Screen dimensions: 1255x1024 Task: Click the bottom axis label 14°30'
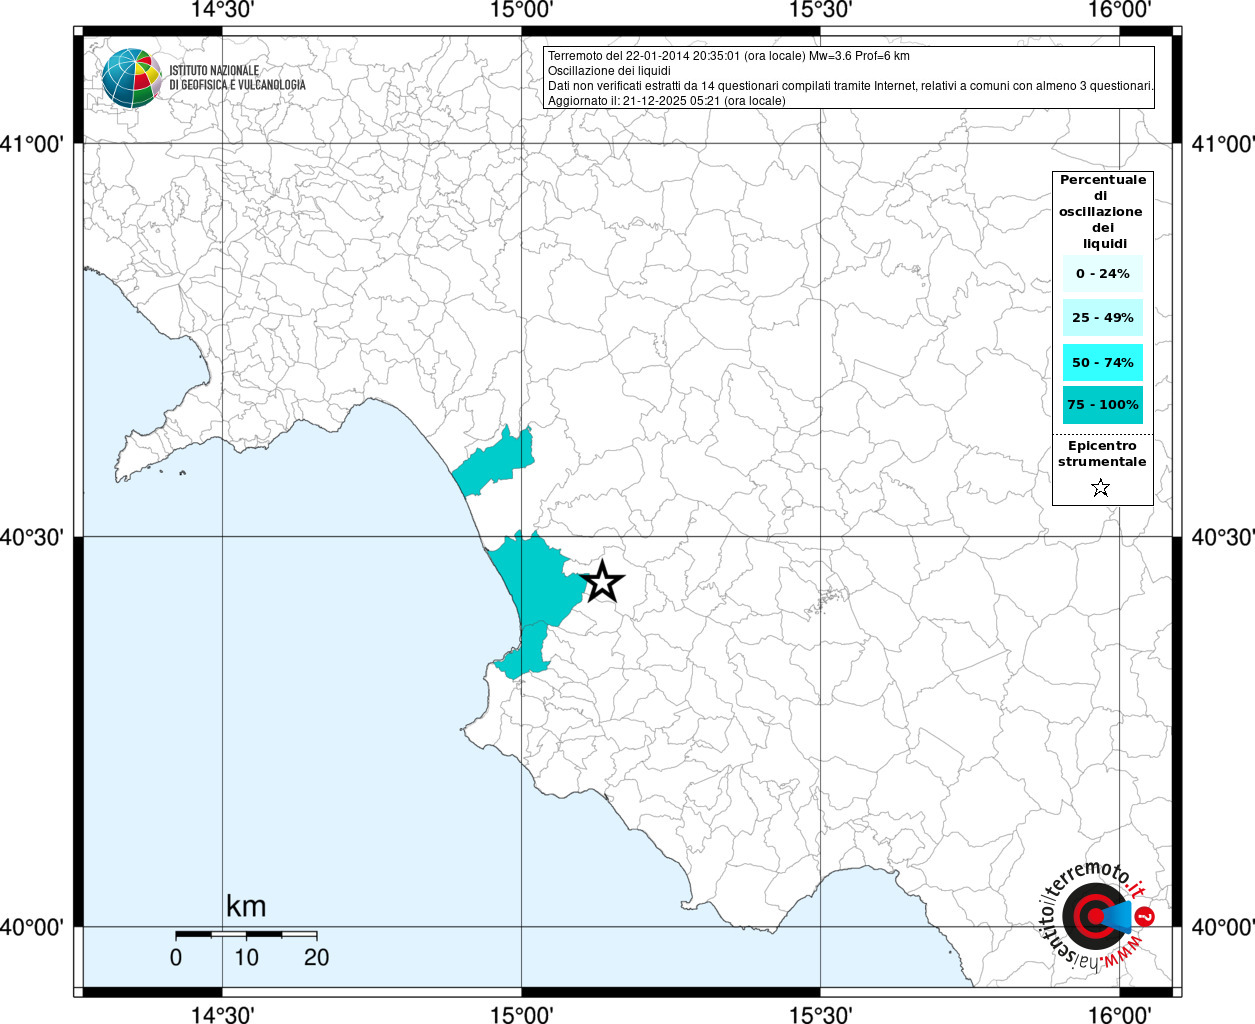[x=222, y=1014]
